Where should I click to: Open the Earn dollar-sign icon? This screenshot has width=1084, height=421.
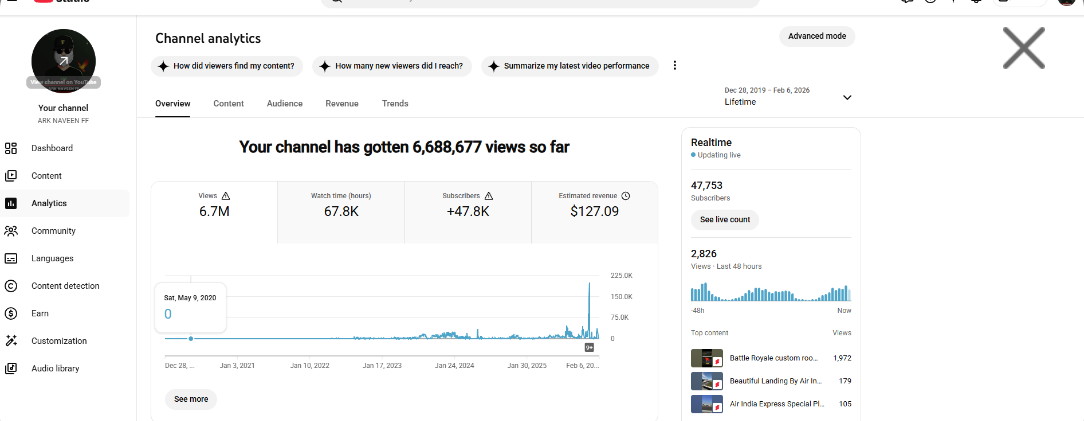coord(11,313)
